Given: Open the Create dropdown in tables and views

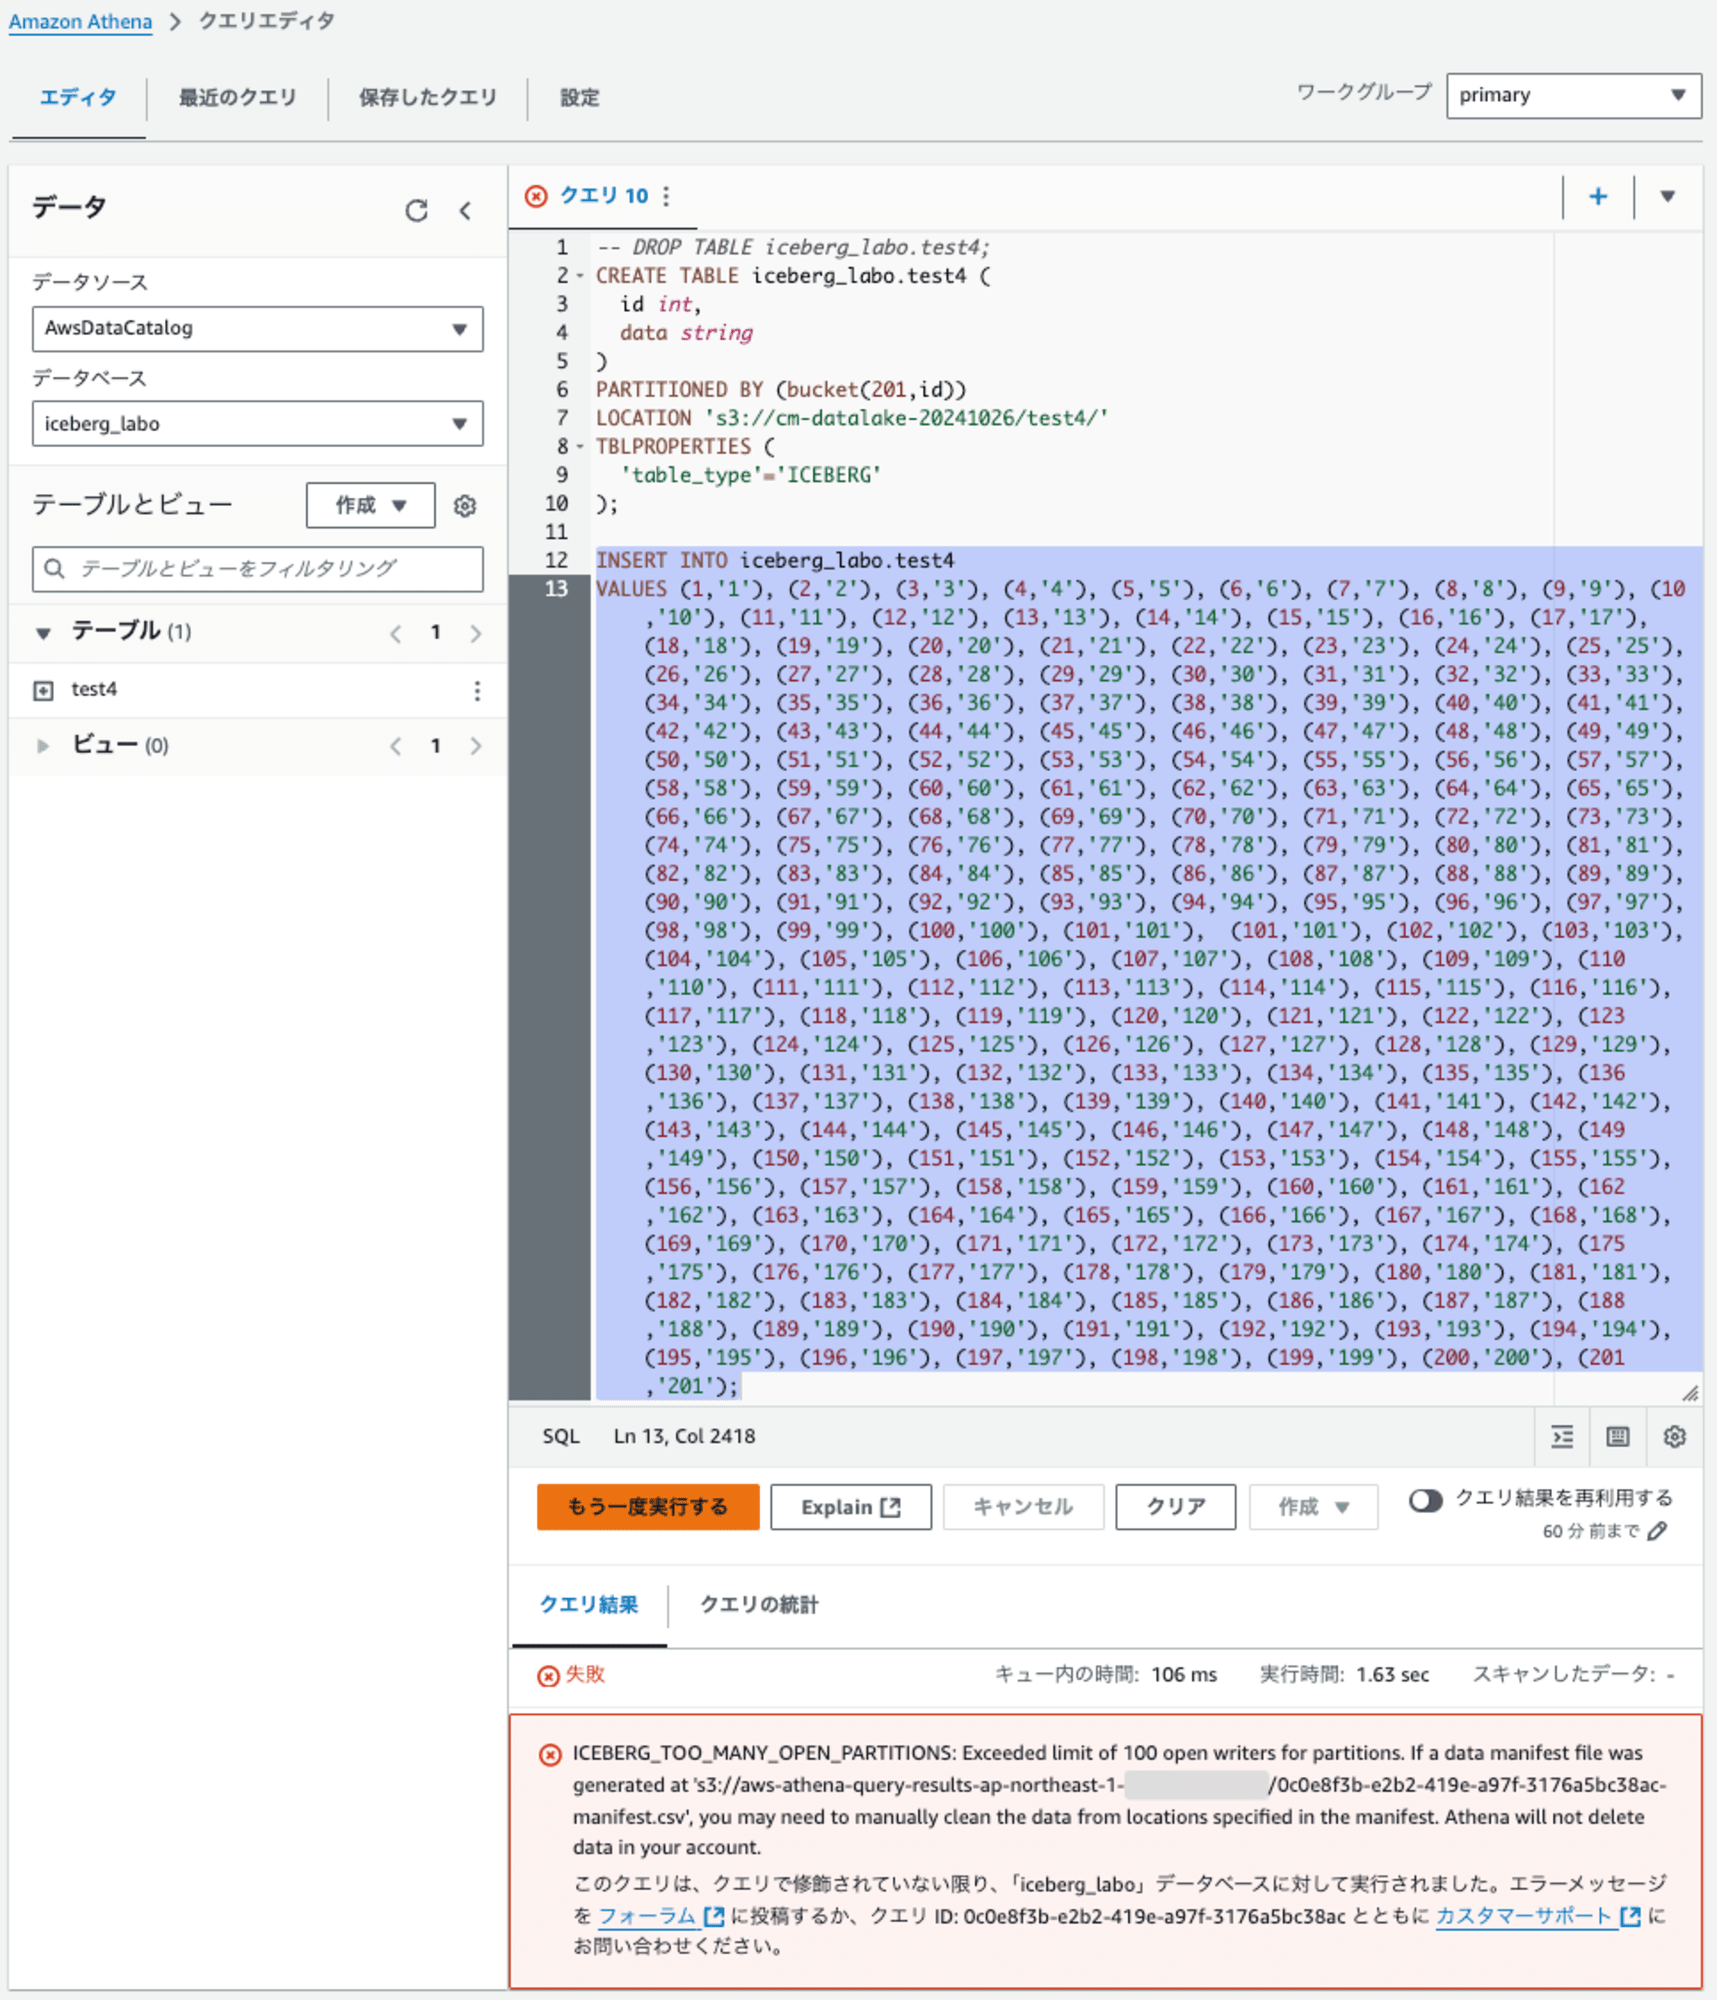Looking at the screenshot, I should click(x=370, y=505).
